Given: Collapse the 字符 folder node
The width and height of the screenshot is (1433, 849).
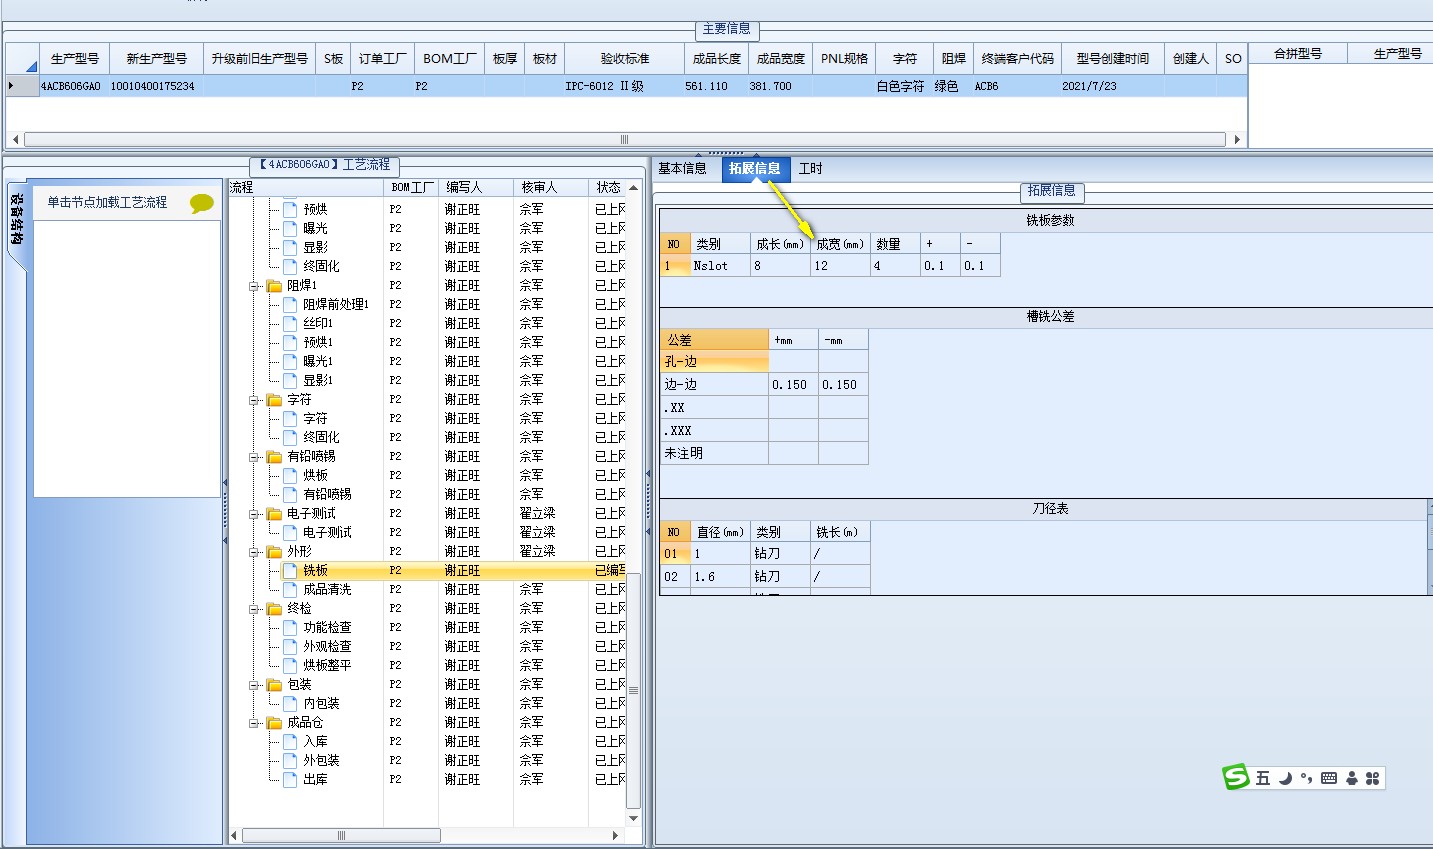Looking at the screenshot, I should tap(254, 400).
